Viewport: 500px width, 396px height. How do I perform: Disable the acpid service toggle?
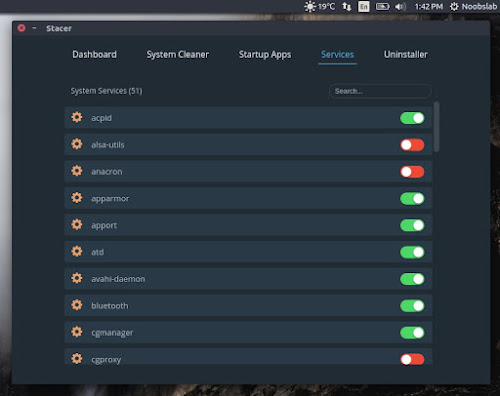click(412, 118)
